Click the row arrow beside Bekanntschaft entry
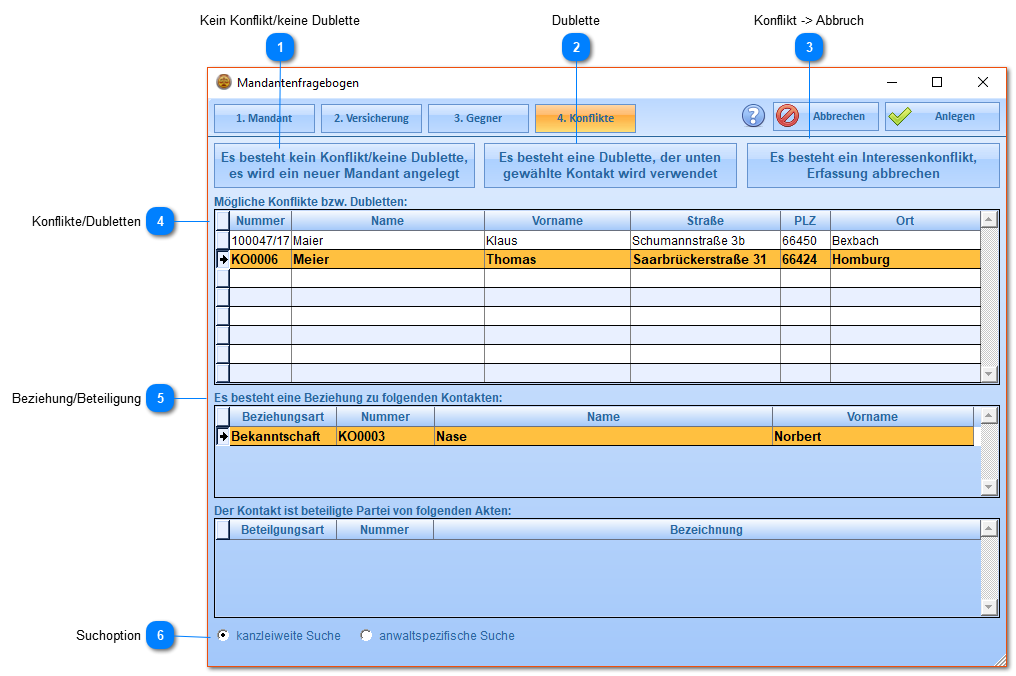Image resolution: width=1016 pixels, height=676 pixels. click(x=223, y=437)
